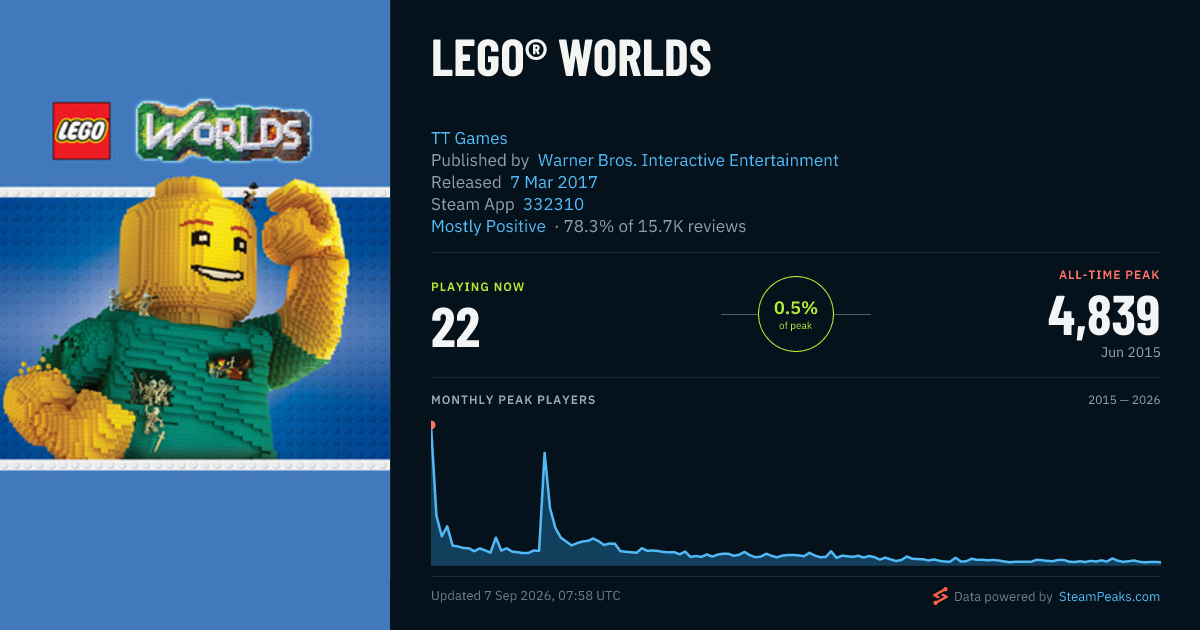Image resolution: width=1200 pixels, height=630 pixels.
Task: Click the Monthly Peak Players label
Action: [513, 400]
